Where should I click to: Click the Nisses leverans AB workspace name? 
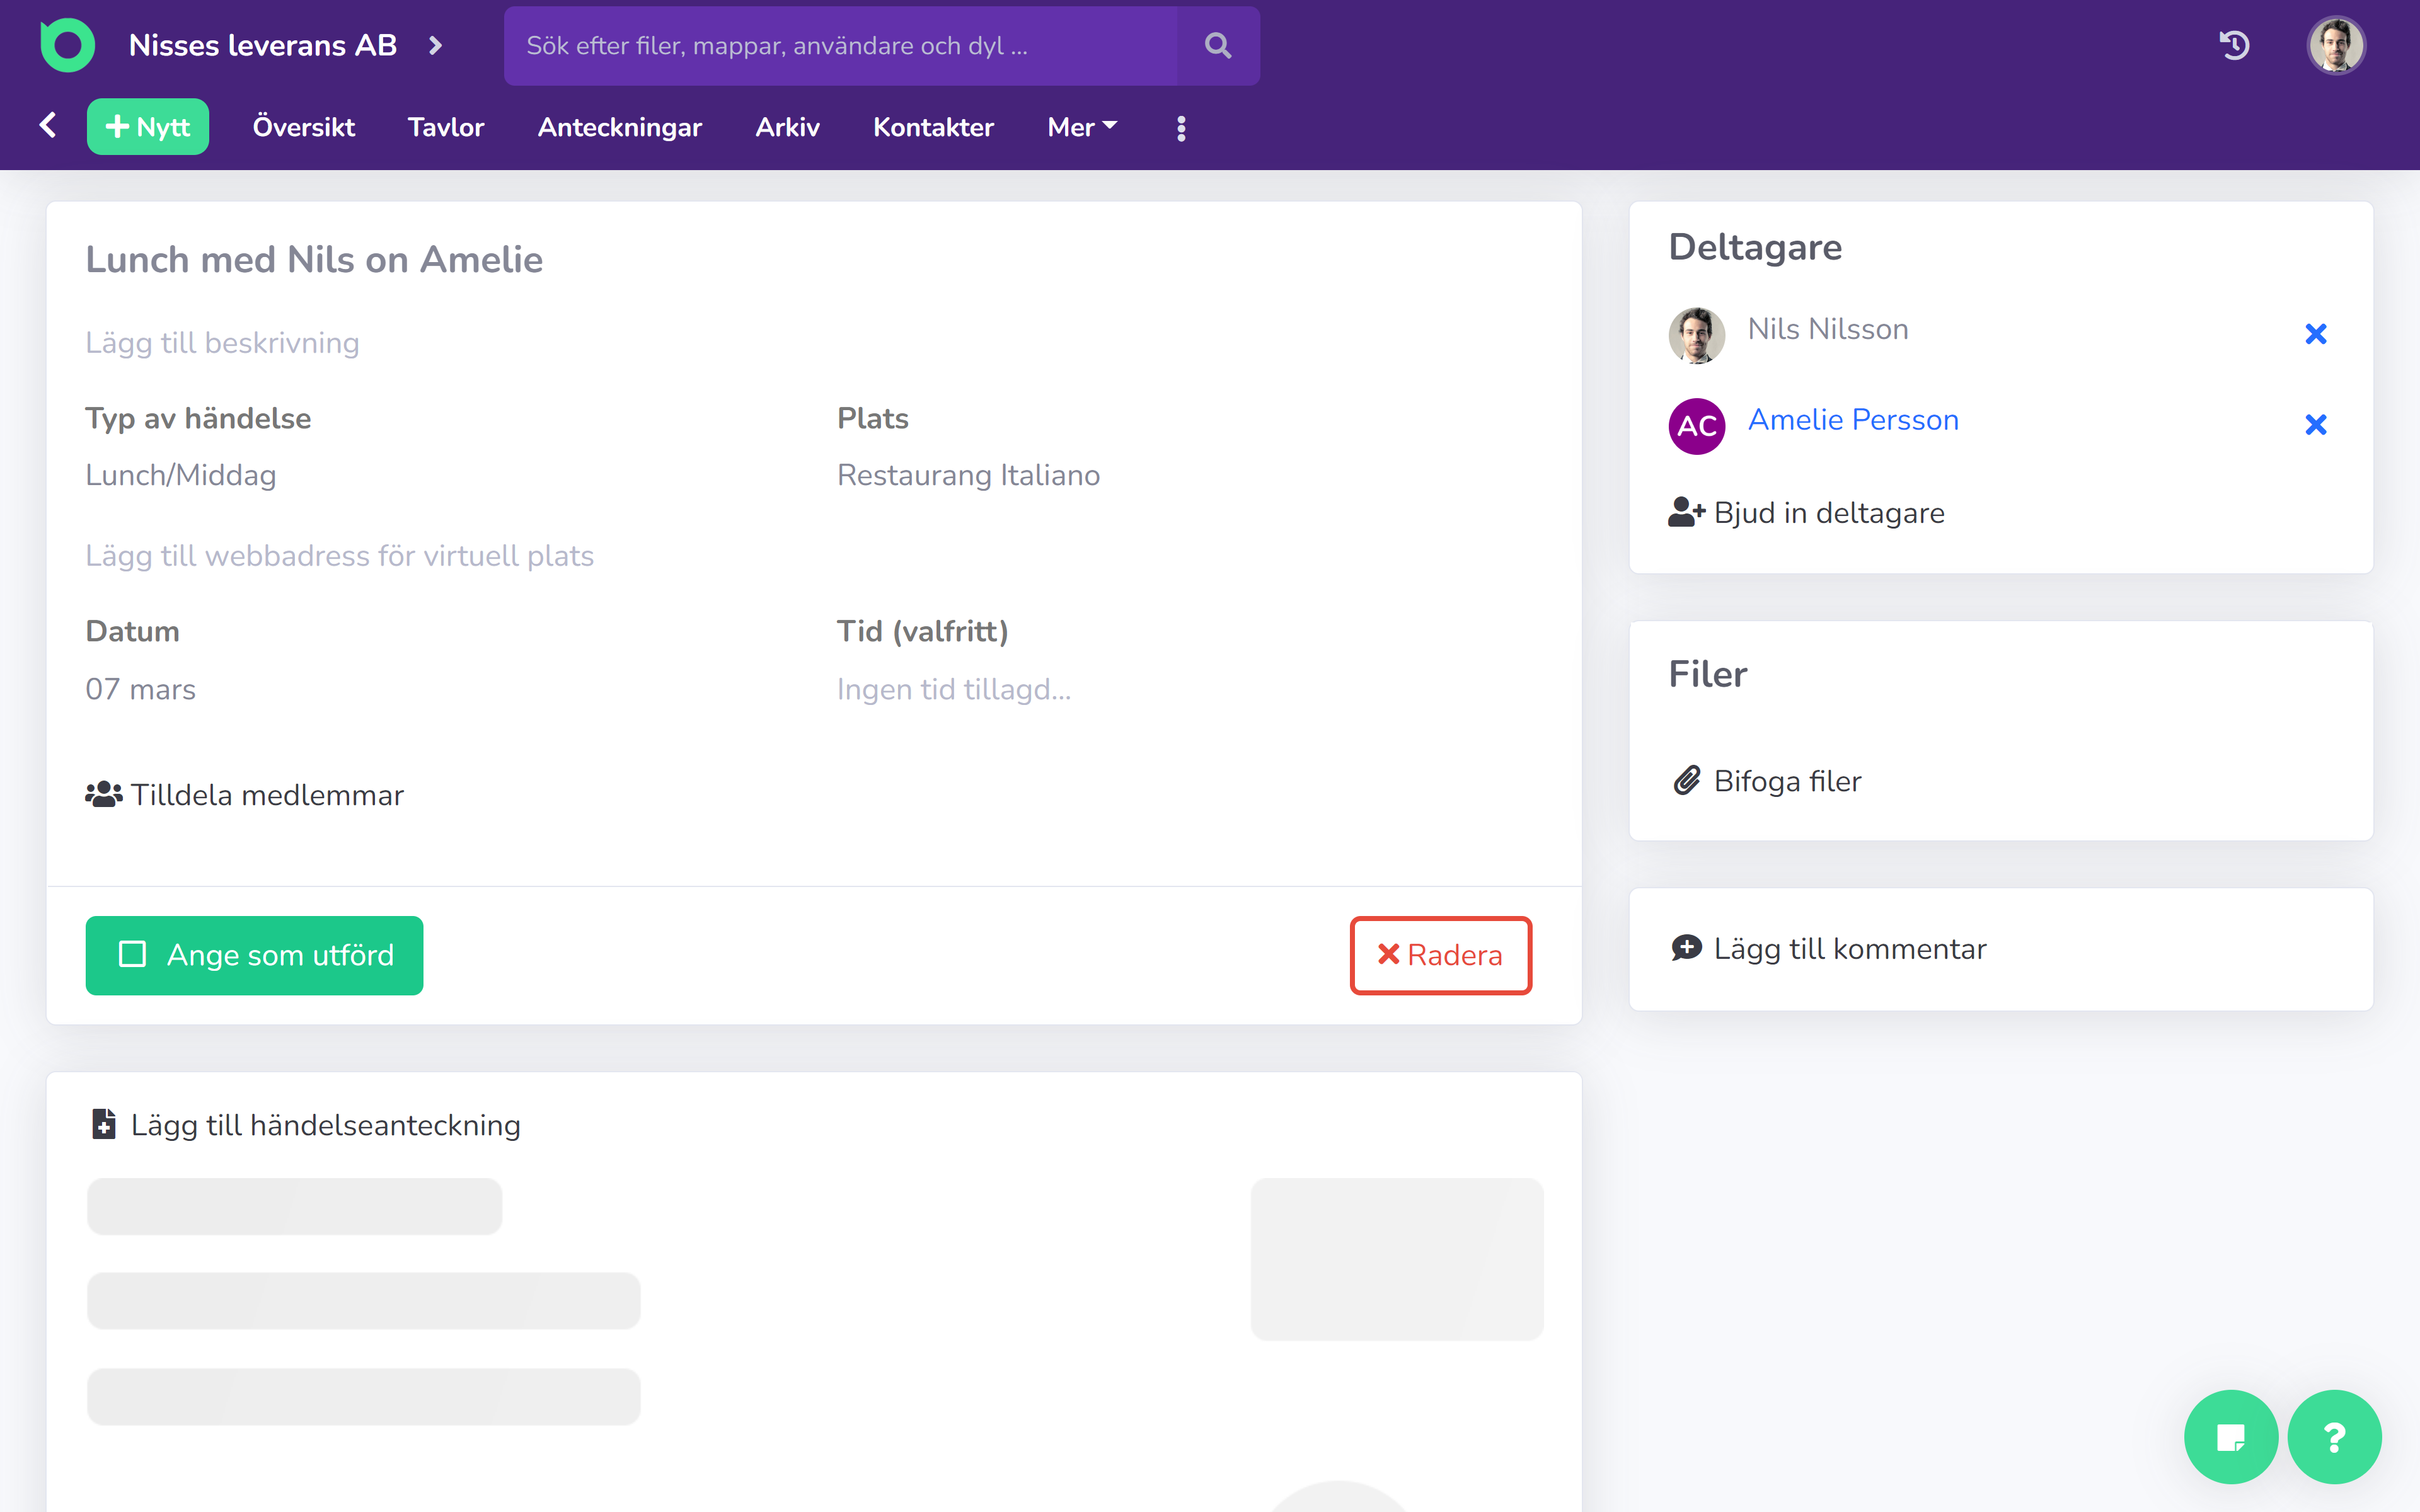pos(263,45)
